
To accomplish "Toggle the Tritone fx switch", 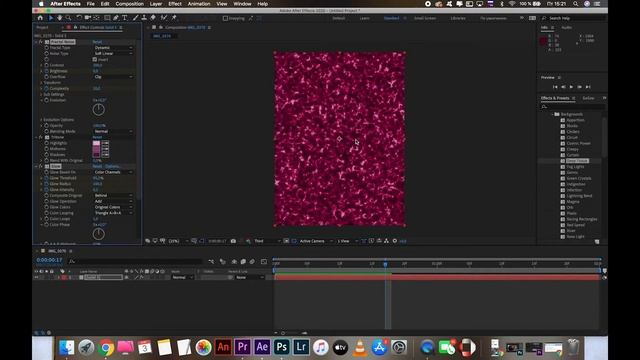I will tap(41, 137).
